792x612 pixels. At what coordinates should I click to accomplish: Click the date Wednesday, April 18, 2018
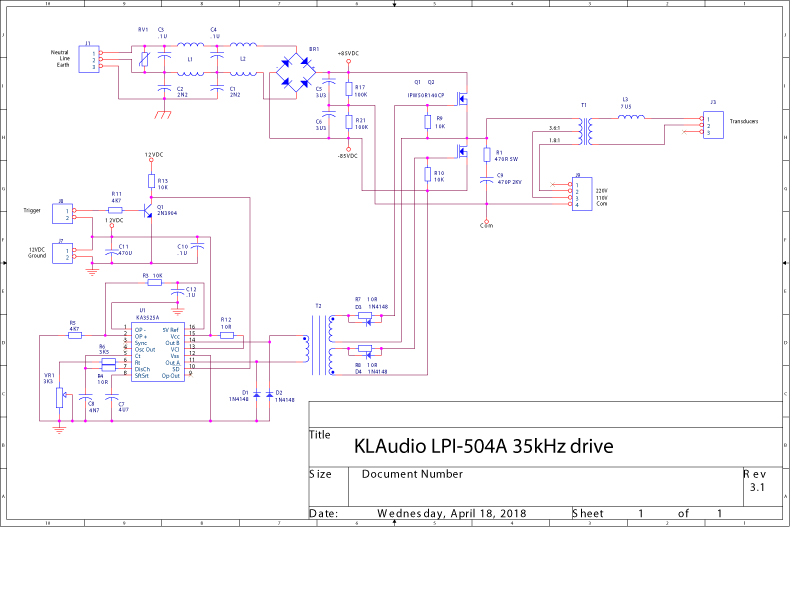point(452,514)
